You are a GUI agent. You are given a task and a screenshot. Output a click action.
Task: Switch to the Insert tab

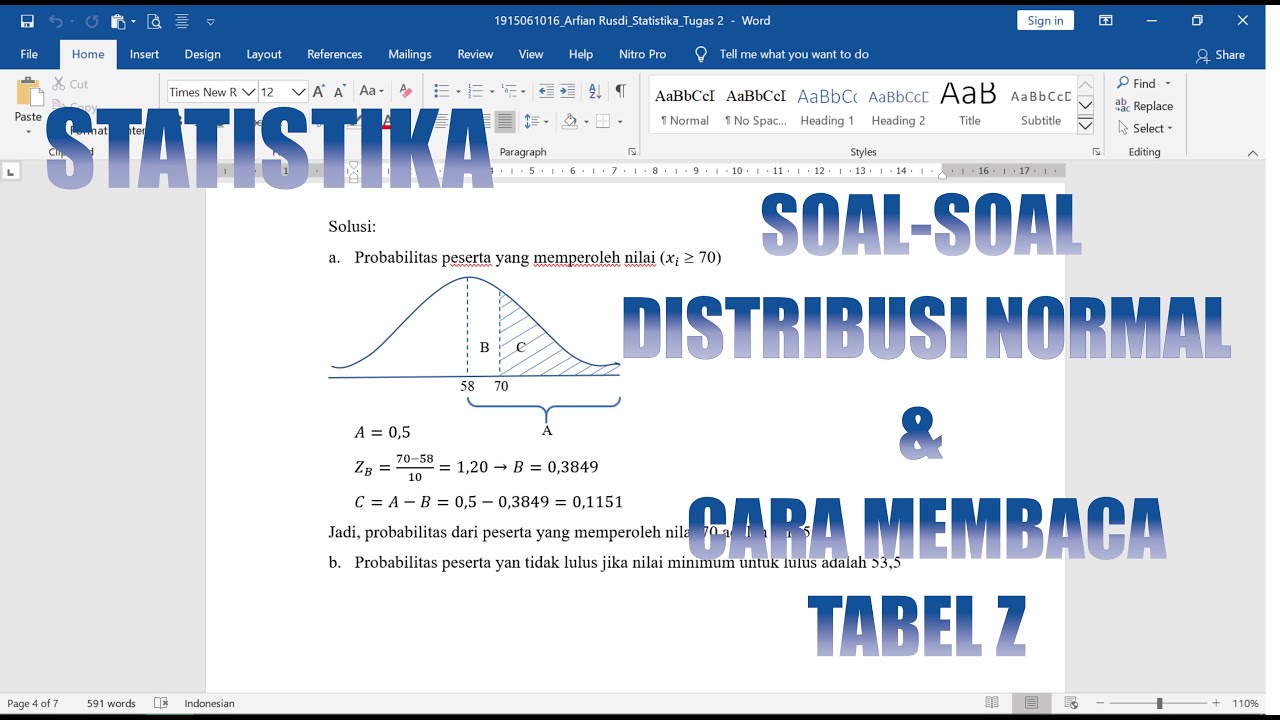[144, 54]
